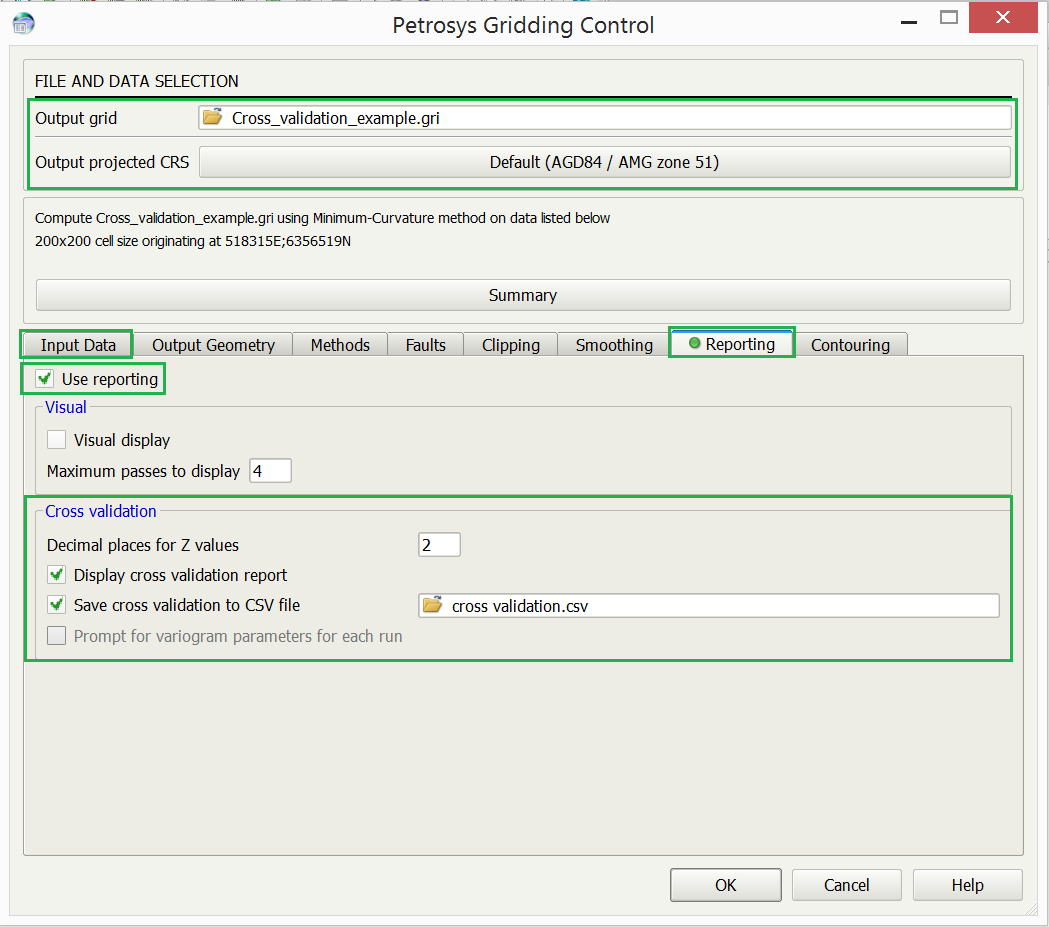The width and height of the screenshot is (1049, 927).
Task: Enable the Visual display checkbox
Action: (x=57, y=440)
